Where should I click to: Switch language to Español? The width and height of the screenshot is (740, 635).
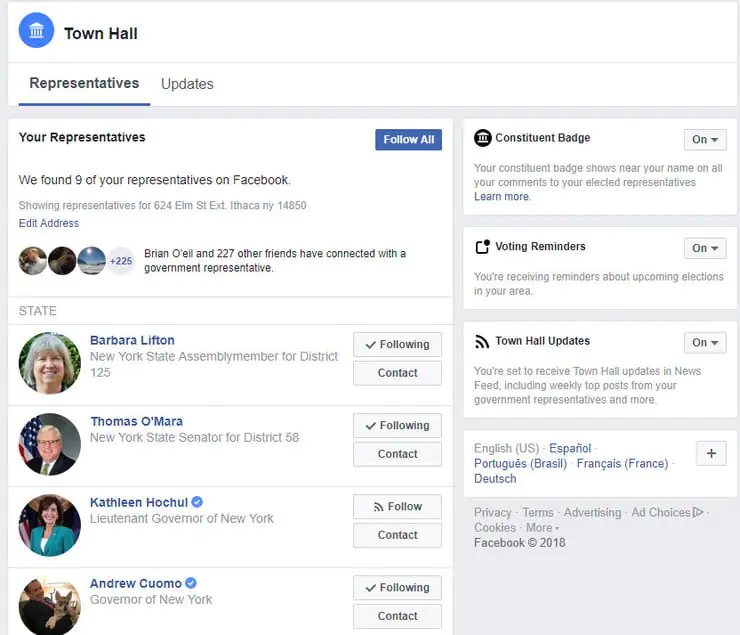point(570,448)
